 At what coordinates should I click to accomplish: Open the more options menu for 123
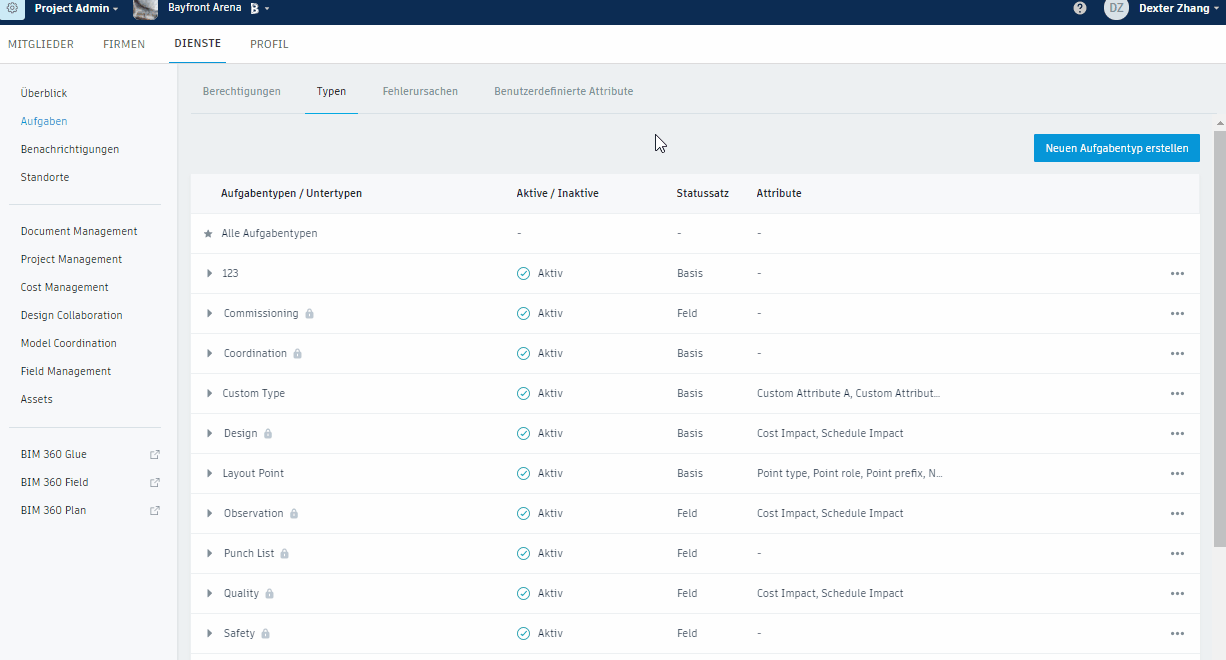point(1177,273)
